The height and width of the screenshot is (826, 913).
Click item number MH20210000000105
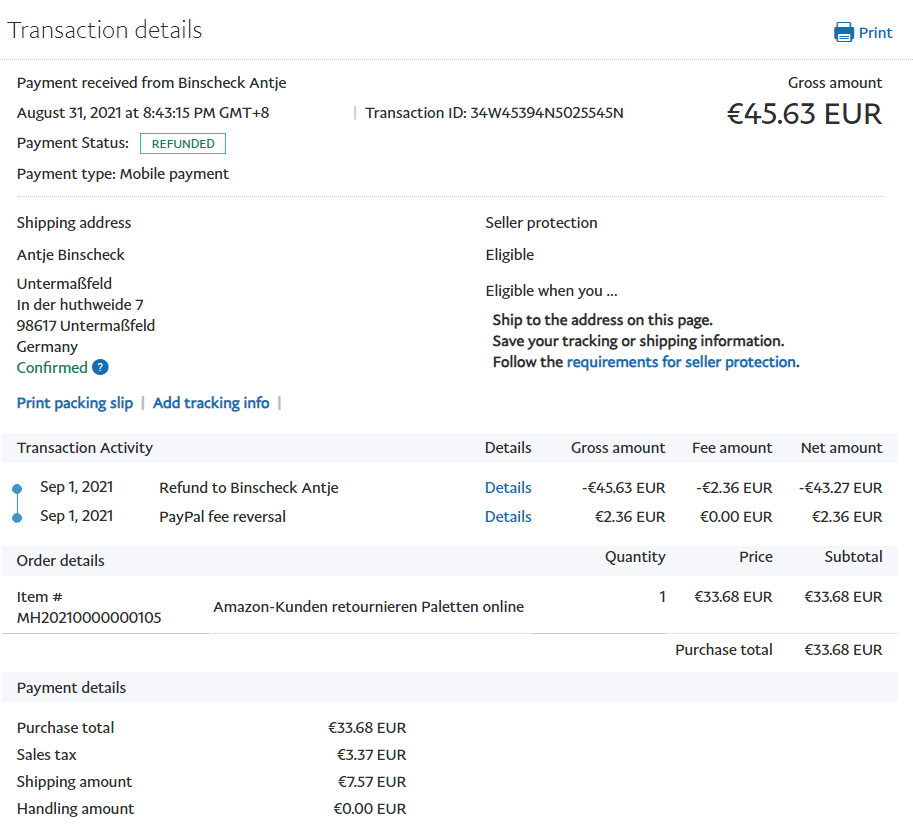point(89,618)
